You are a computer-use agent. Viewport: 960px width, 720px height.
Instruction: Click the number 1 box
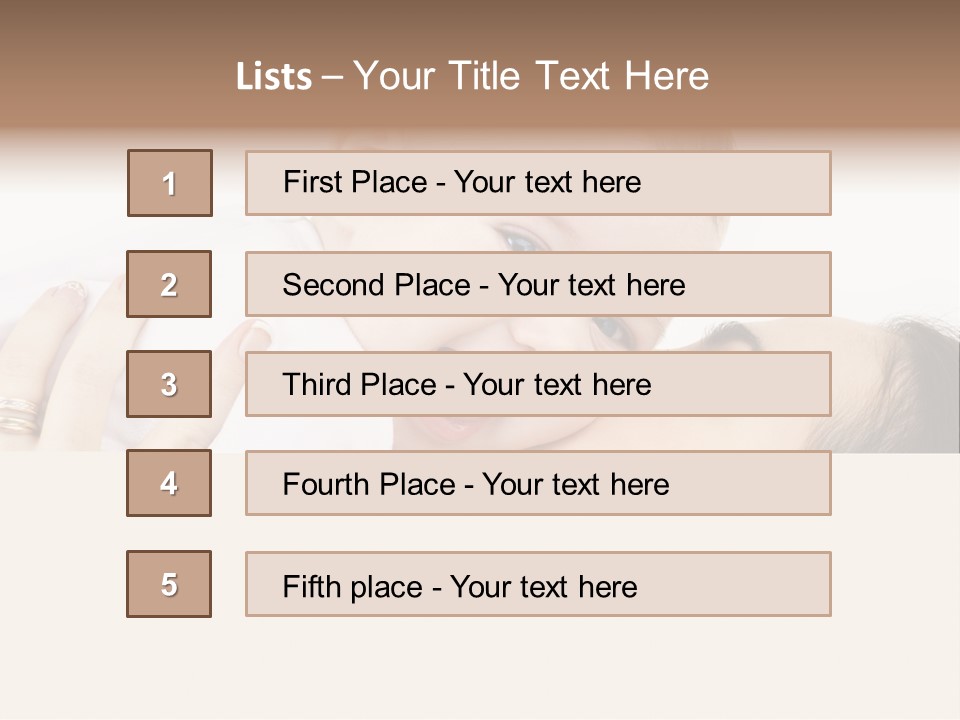point(170,183)
